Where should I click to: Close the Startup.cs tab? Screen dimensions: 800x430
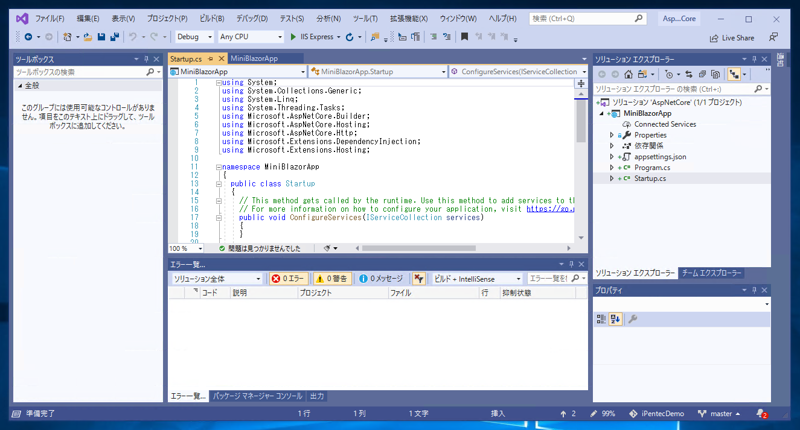click(221, 59)
